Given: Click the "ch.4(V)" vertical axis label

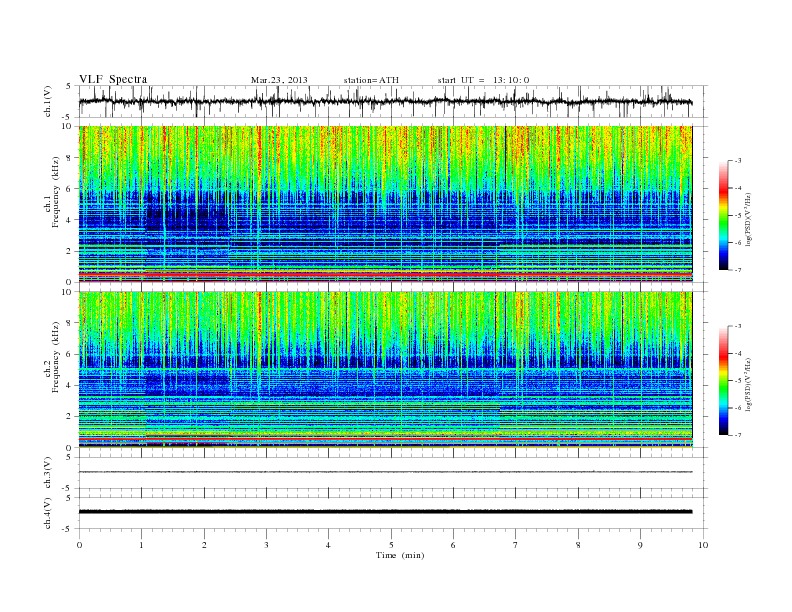Looking at the screenshot, I should [48, 514].
